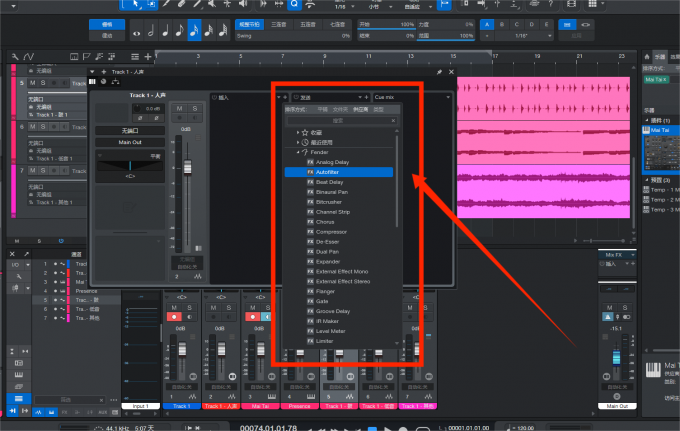Screen dimensions: 680x431
Task: Pick half note quantize value
Action: click(x=151, y=30)
